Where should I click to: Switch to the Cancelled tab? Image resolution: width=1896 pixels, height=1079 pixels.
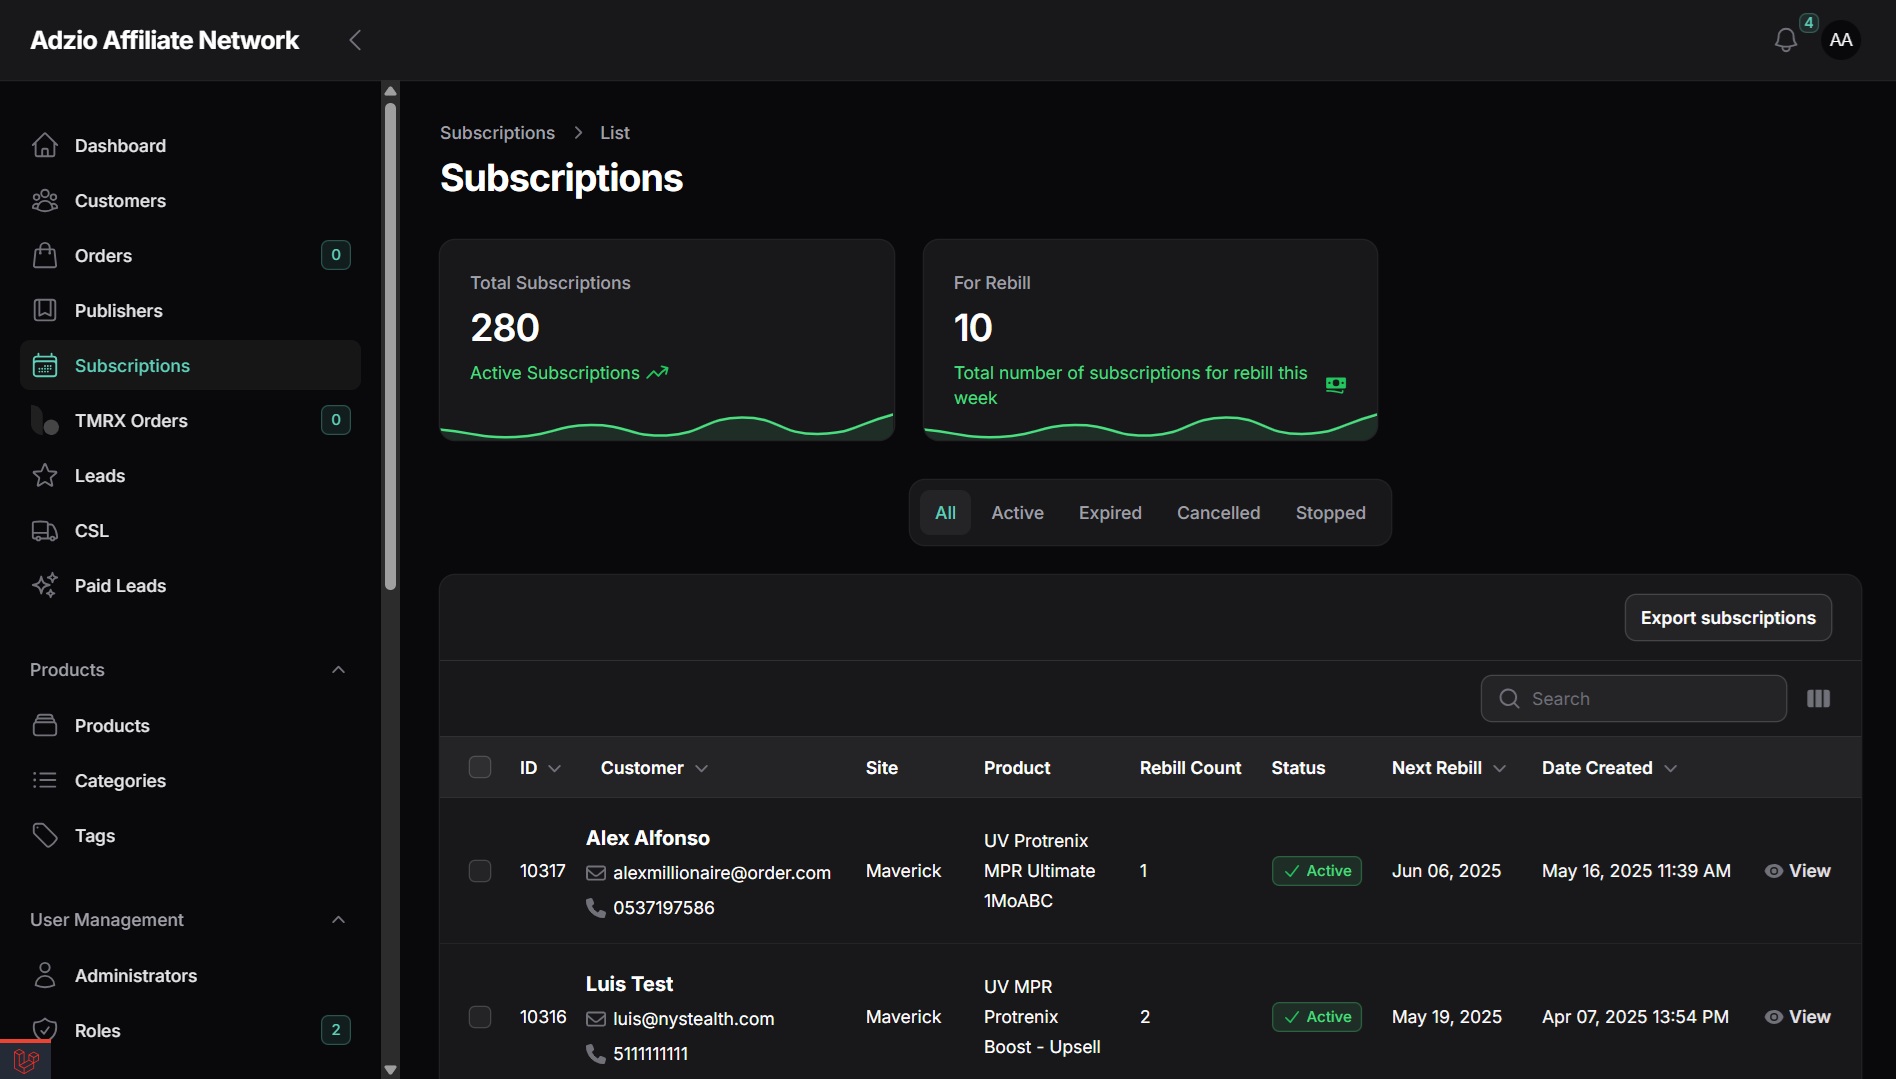coord(1218,512)
